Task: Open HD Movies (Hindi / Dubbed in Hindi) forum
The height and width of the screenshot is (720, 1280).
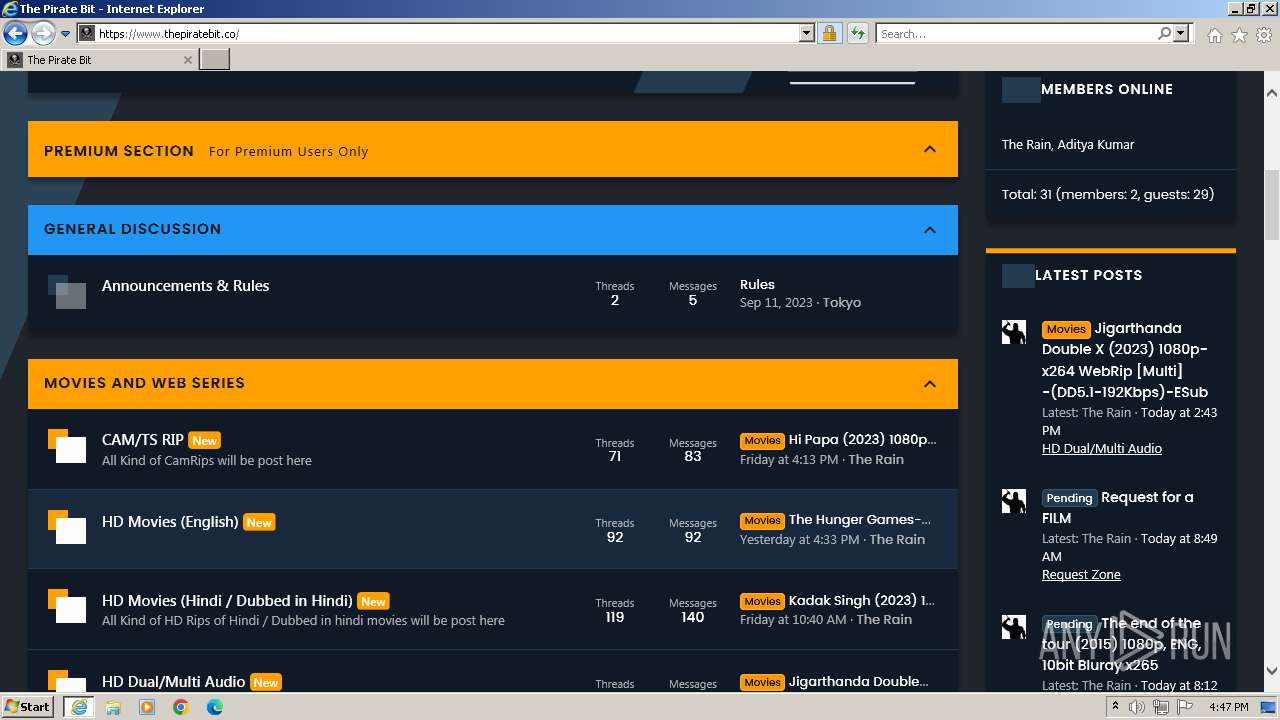Action: [x=227, y=601]
